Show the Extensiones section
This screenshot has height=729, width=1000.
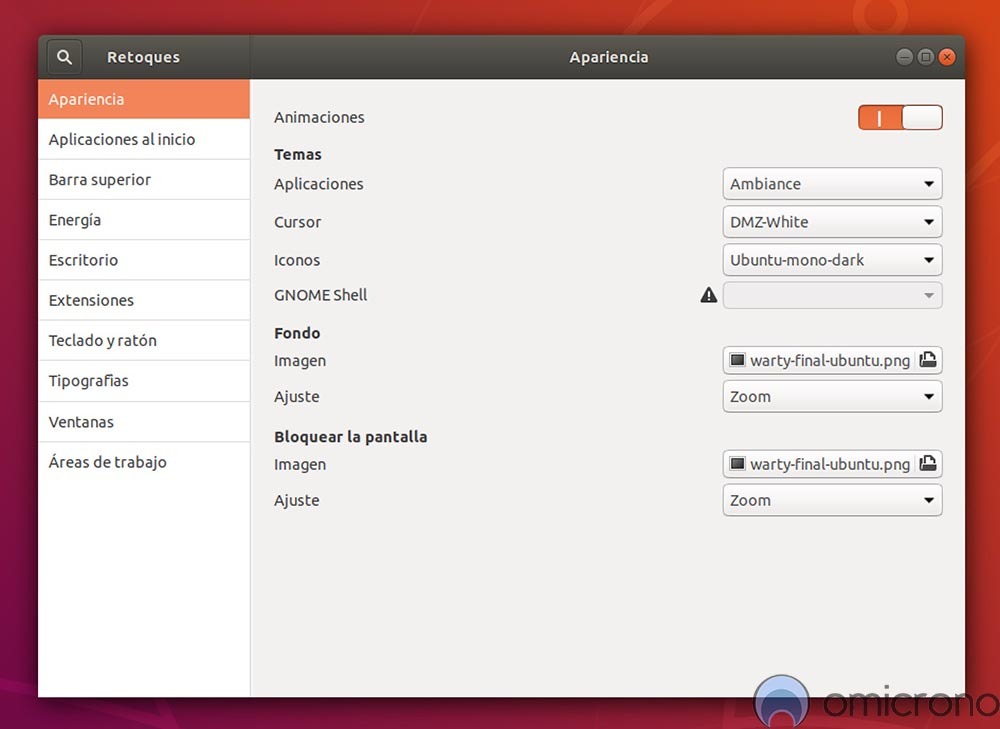tap(143, 300)
